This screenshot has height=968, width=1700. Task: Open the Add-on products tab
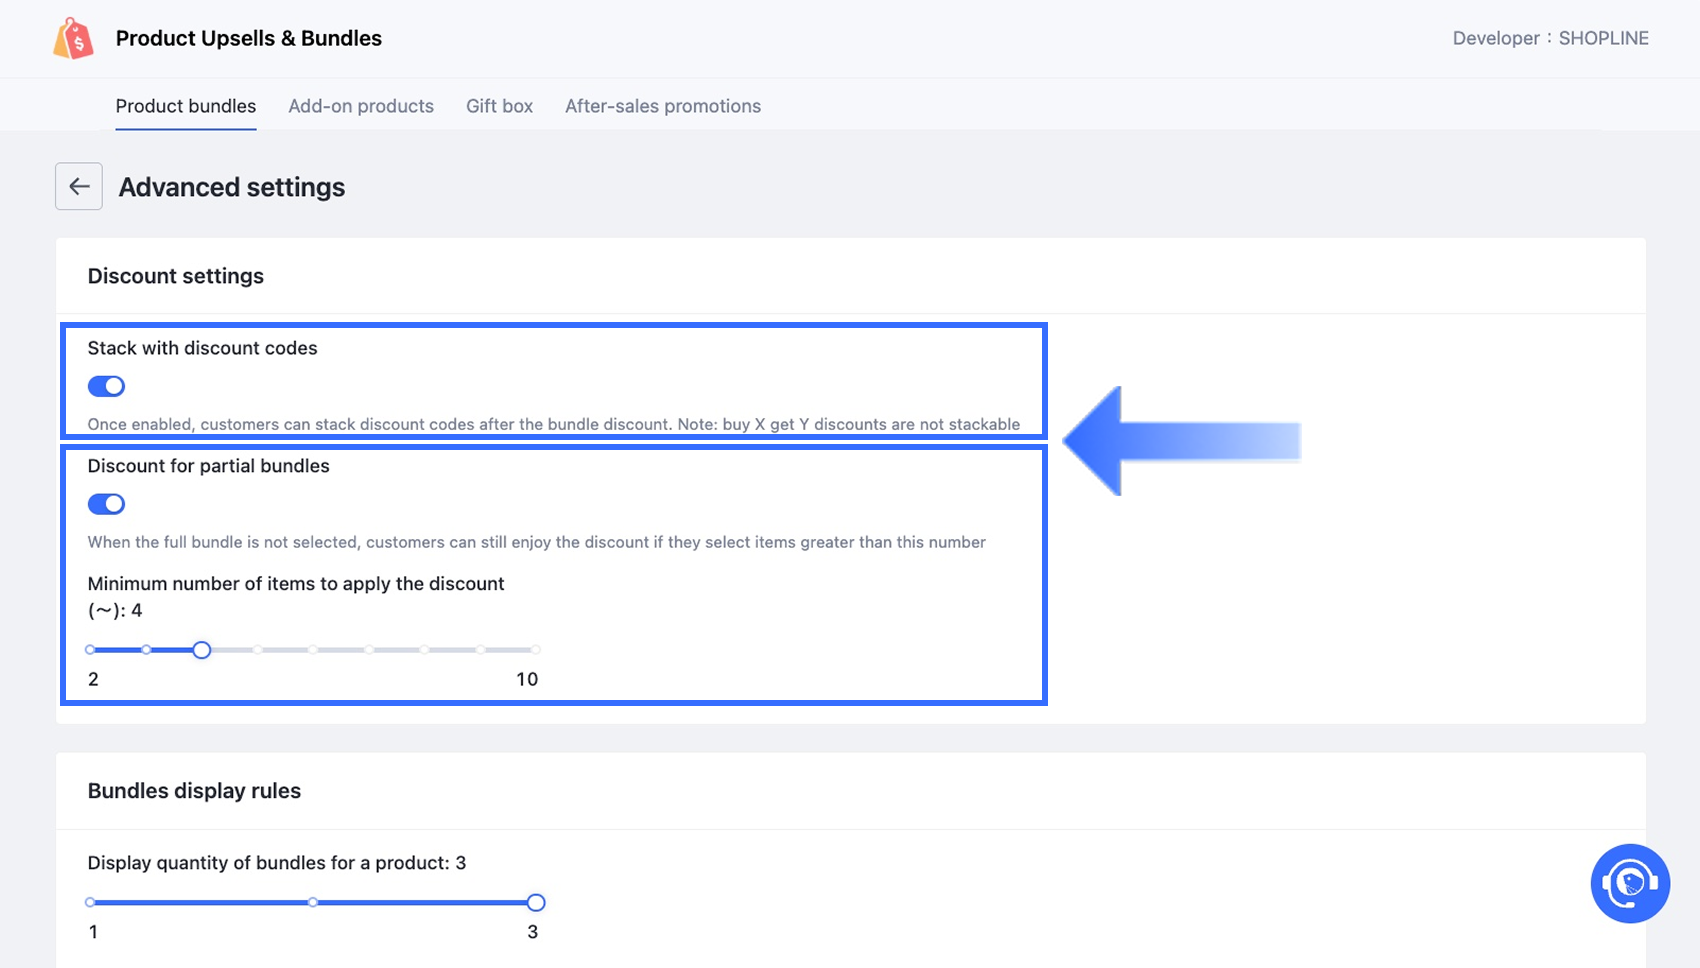[x=361, y=106]
